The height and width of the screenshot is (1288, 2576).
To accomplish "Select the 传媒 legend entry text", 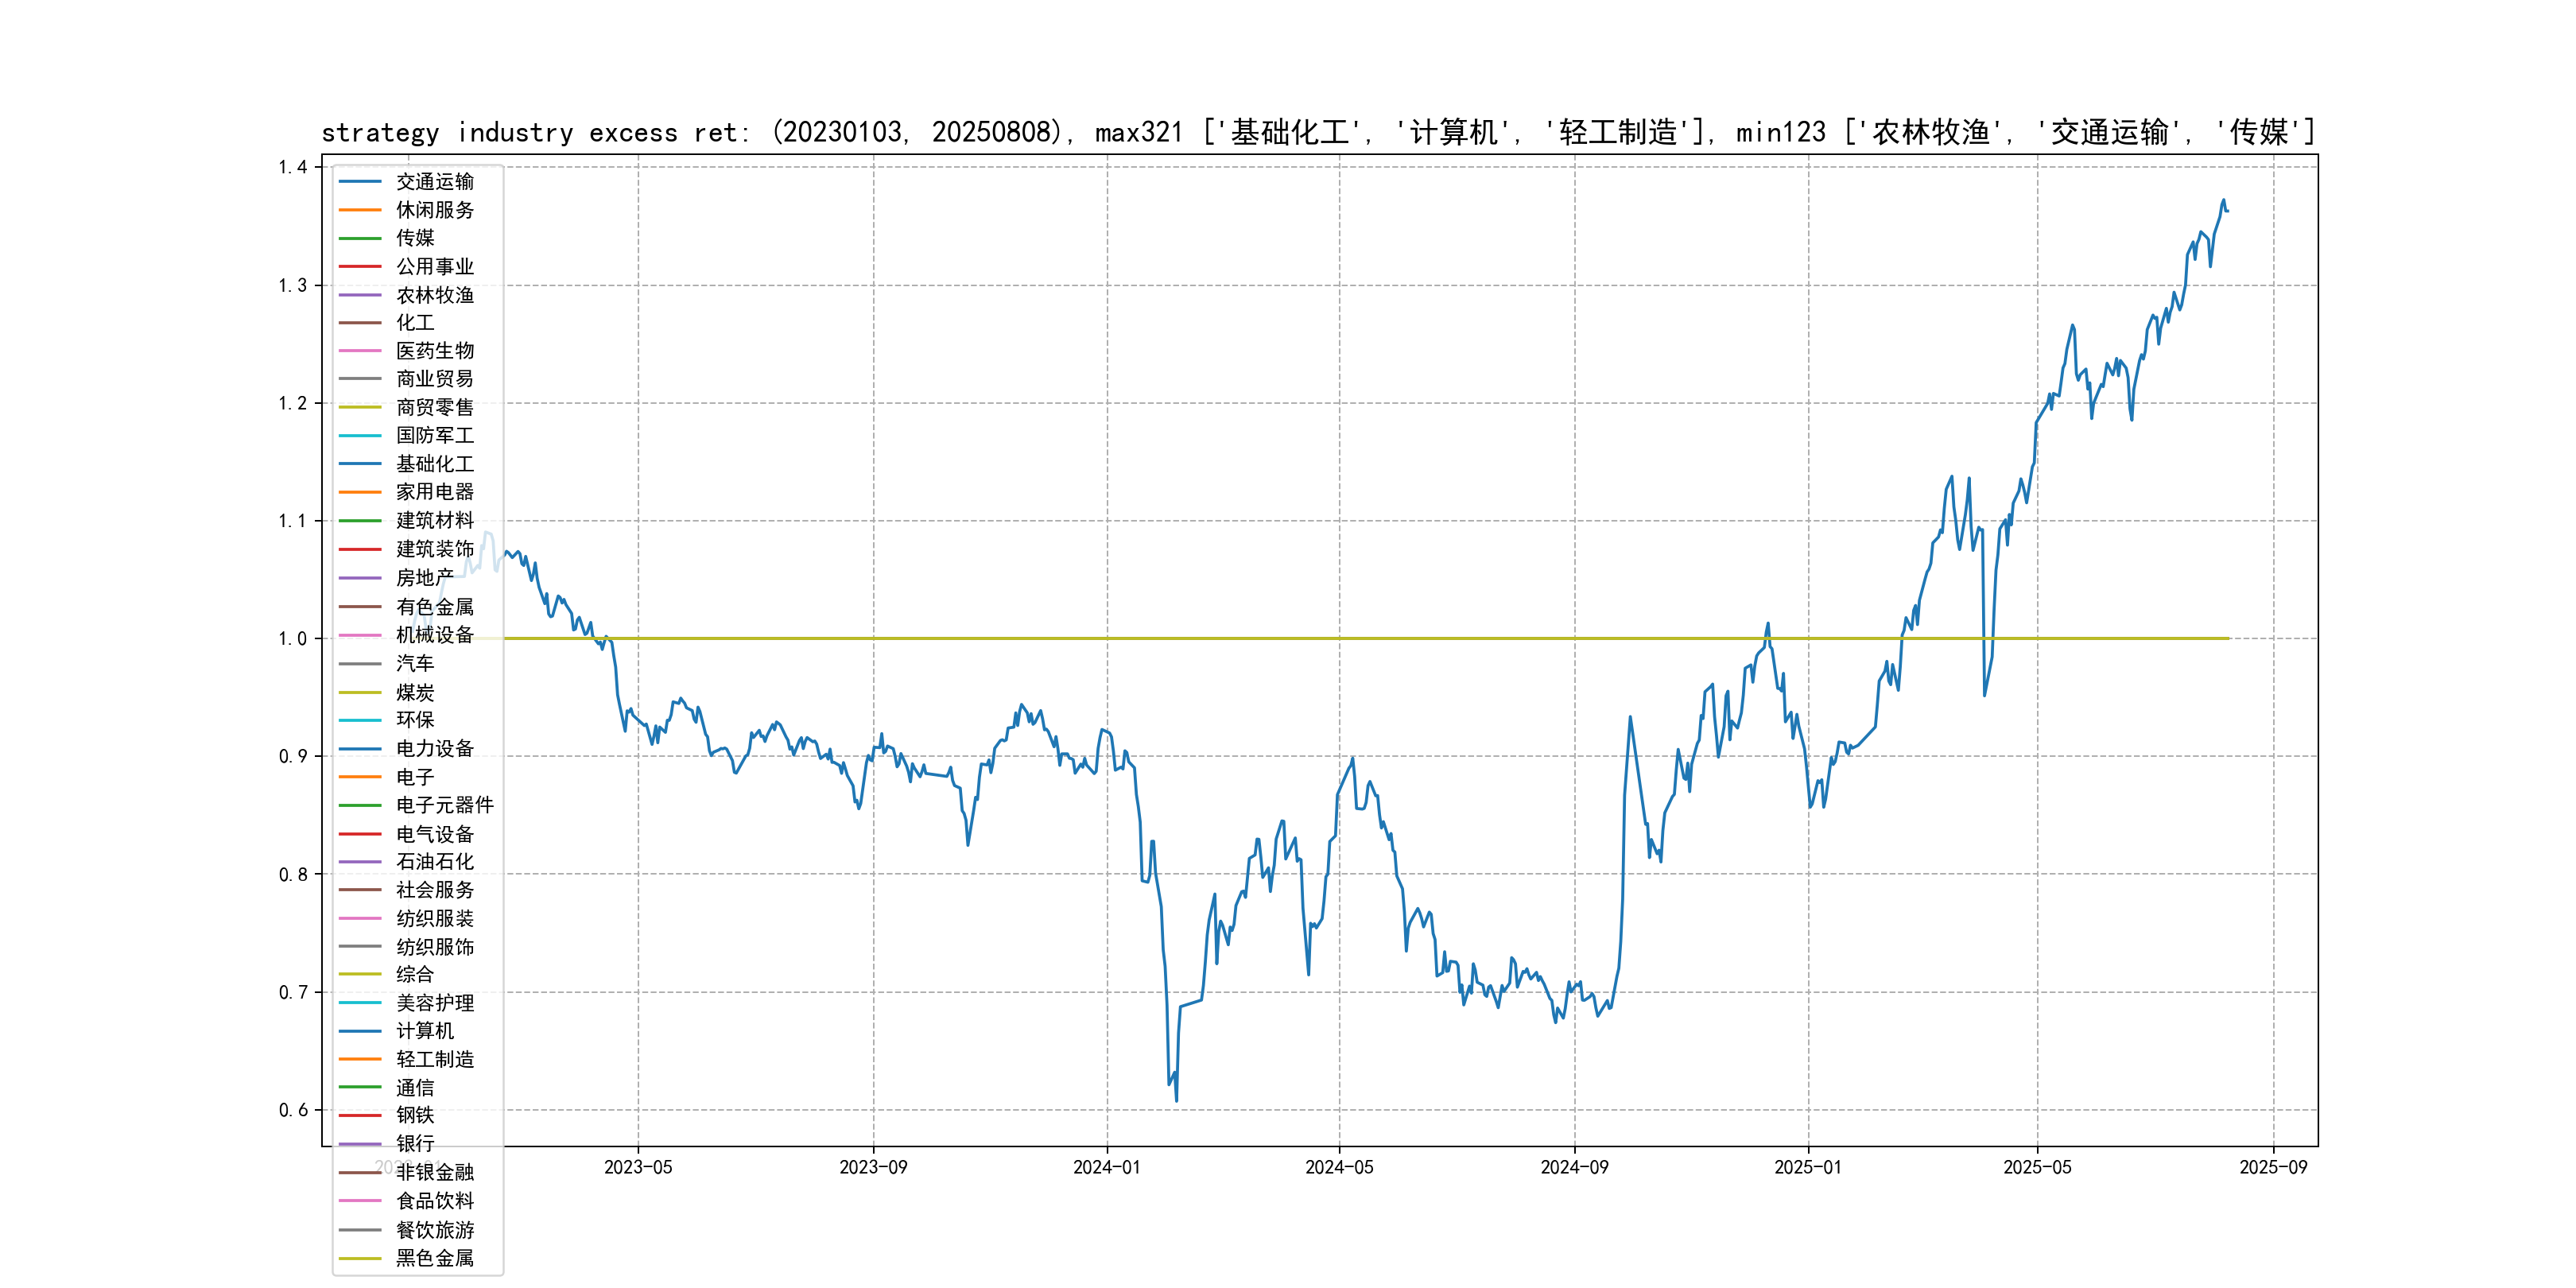I will (x=415, y=238).
